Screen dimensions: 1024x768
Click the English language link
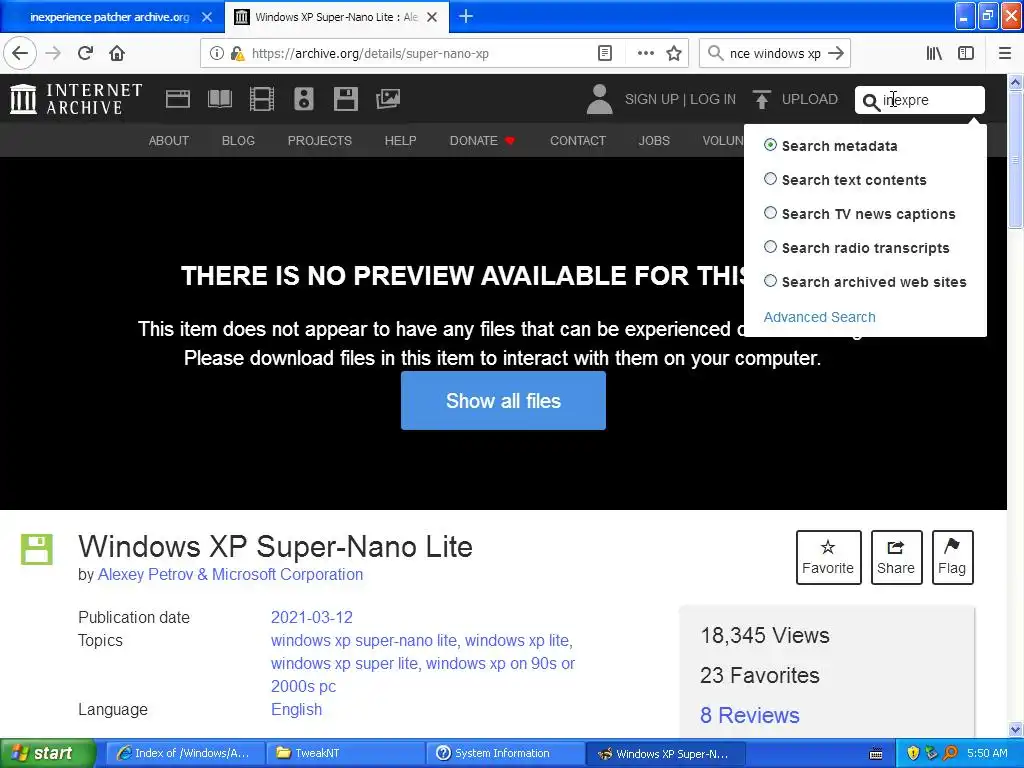(296, 709)
